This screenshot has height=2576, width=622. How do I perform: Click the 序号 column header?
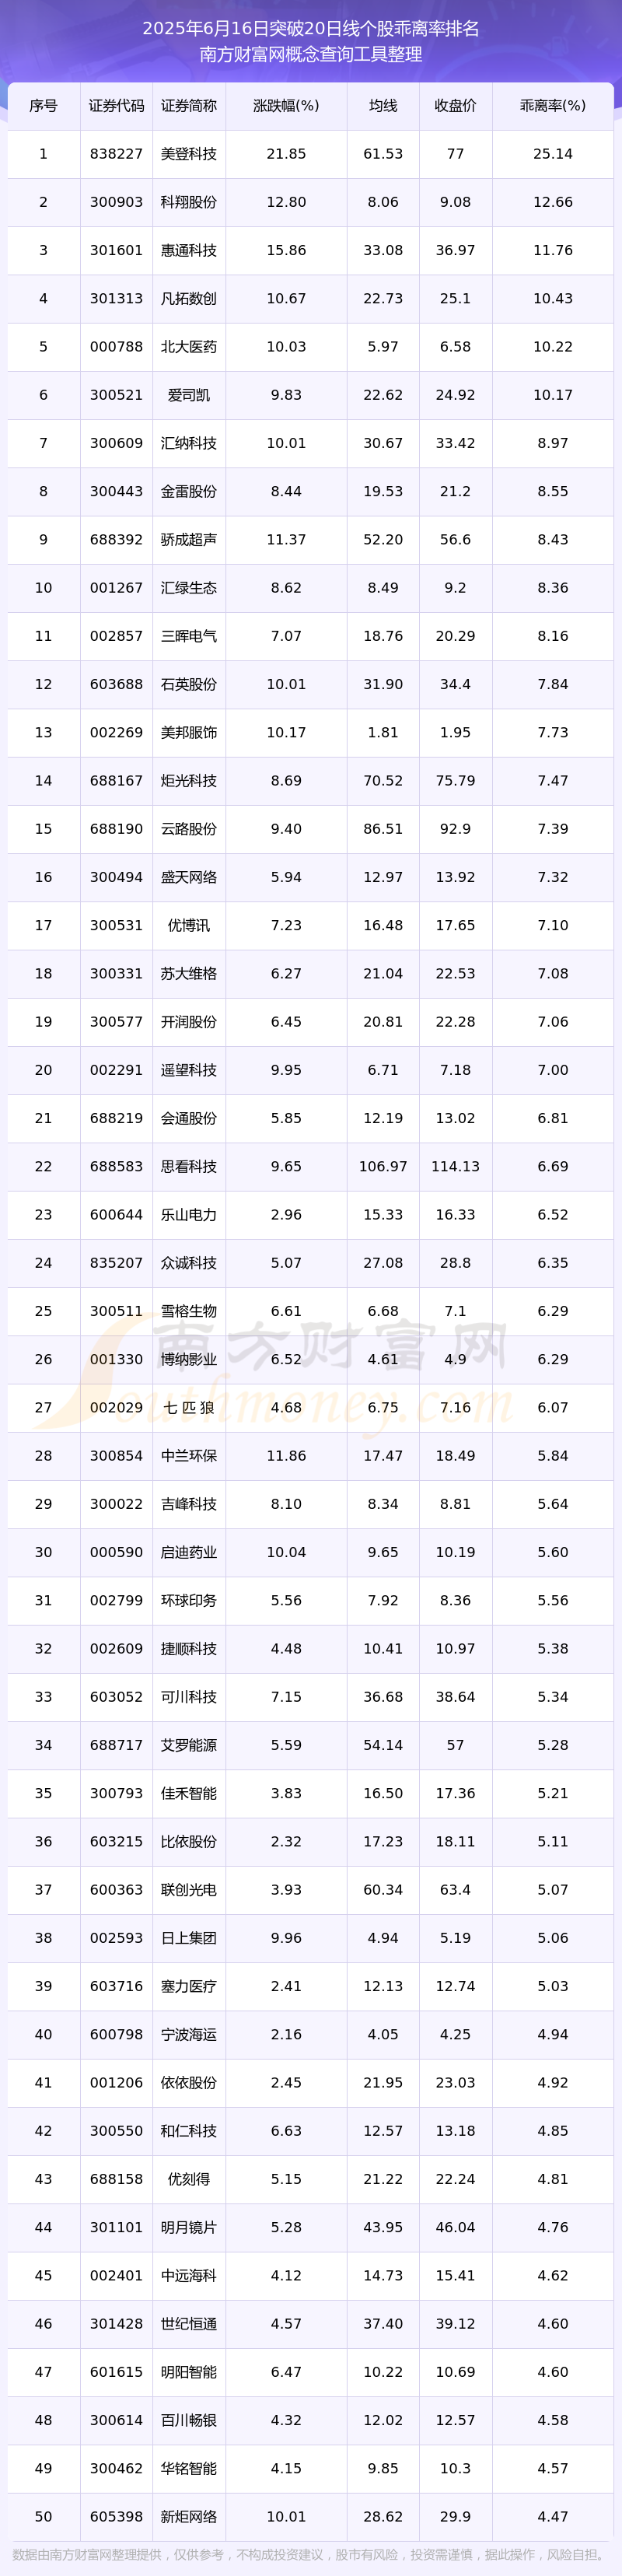click(x=43, y=106)
